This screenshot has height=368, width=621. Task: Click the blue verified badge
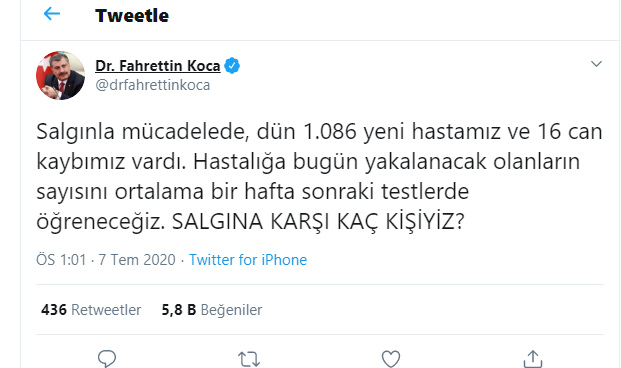[x=232, y=66]
